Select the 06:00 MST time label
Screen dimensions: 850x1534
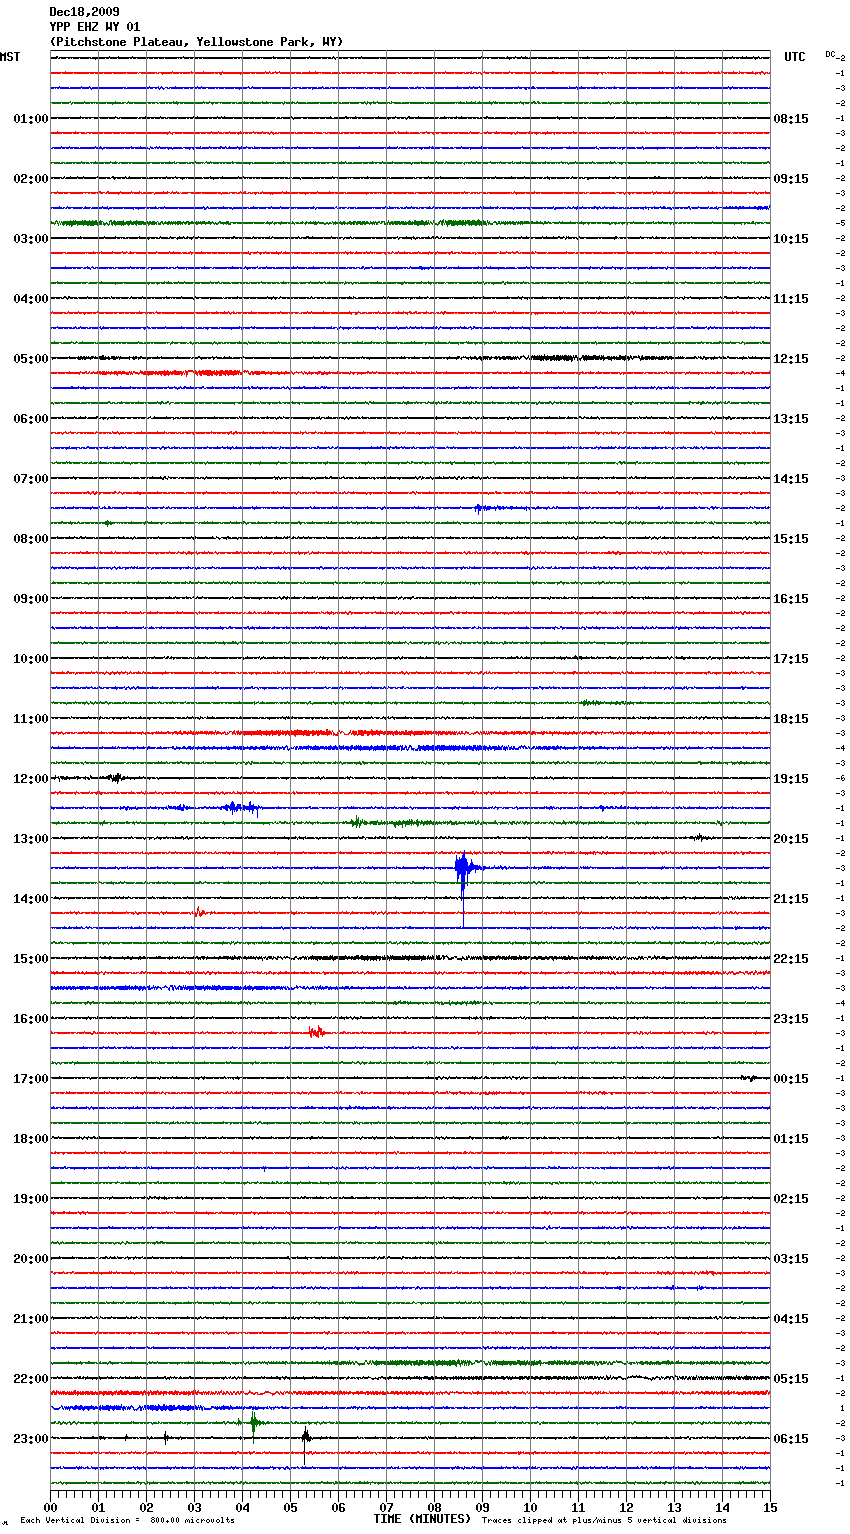coord(31,419)
